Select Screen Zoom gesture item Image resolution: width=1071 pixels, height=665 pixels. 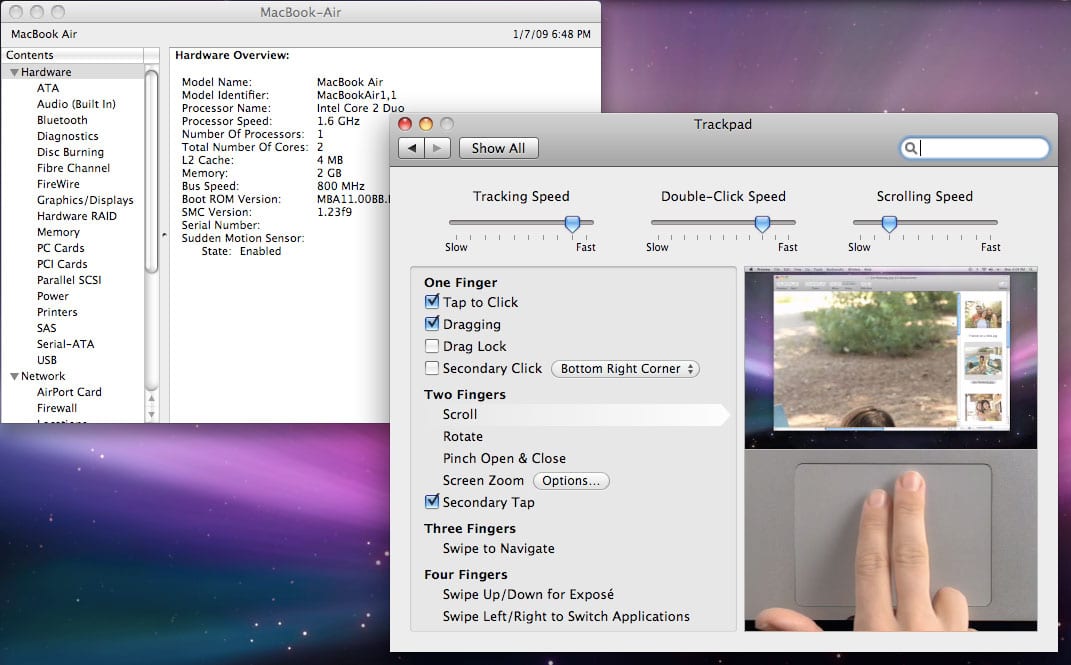coord(483,480)
